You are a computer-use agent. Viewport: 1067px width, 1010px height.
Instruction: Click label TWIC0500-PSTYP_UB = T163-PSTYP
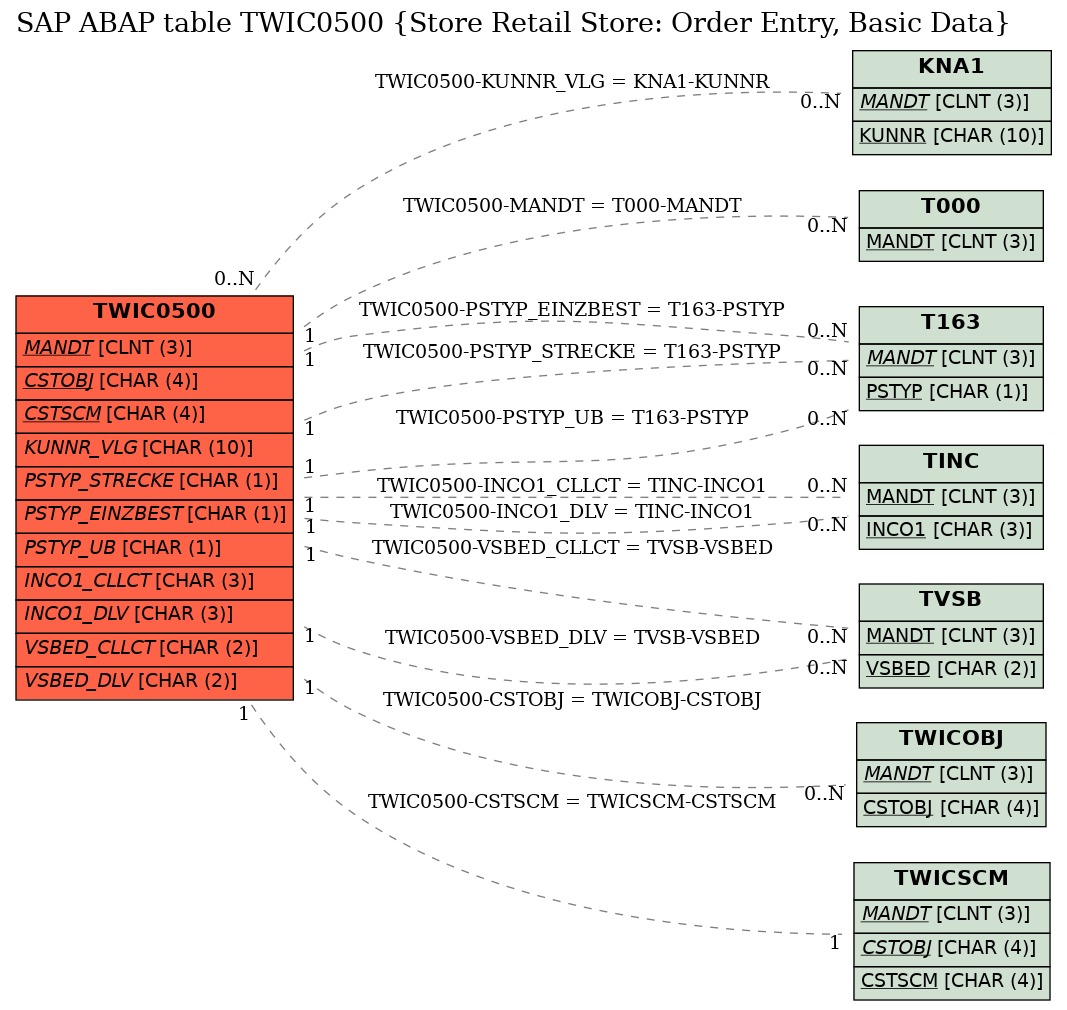pos(572,417)
